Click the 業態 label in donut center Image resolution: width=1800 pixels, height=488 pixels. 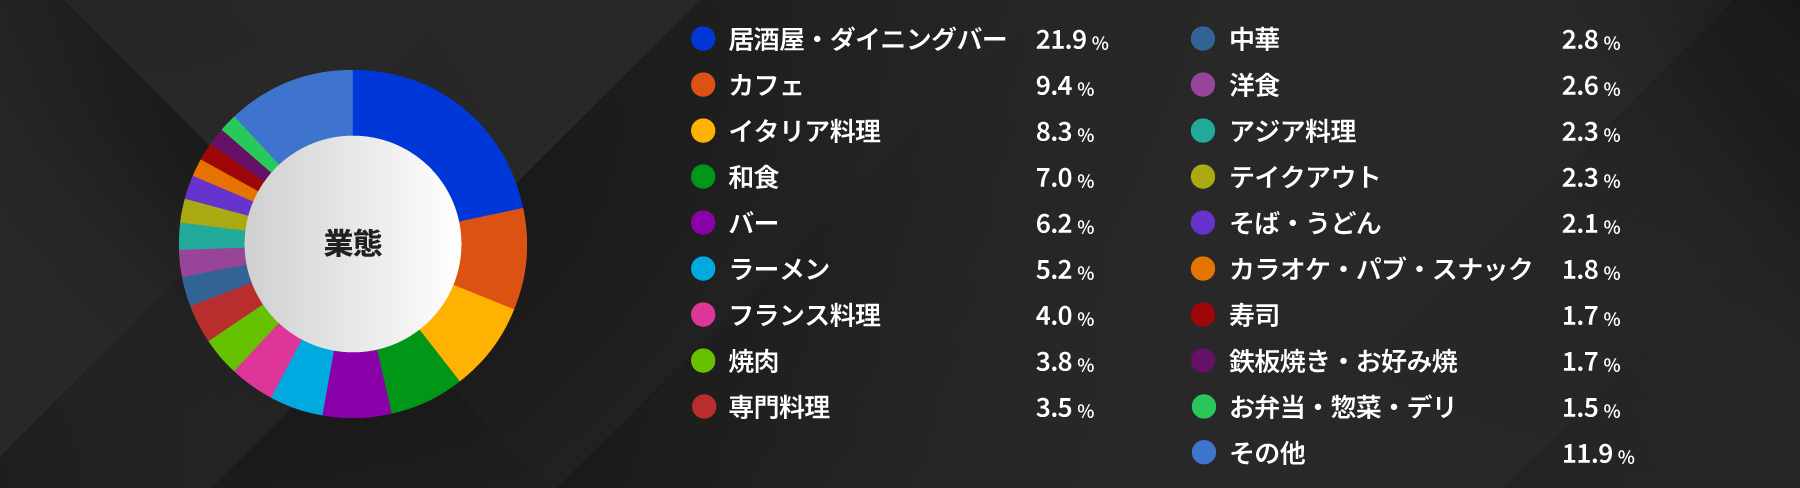353,243
